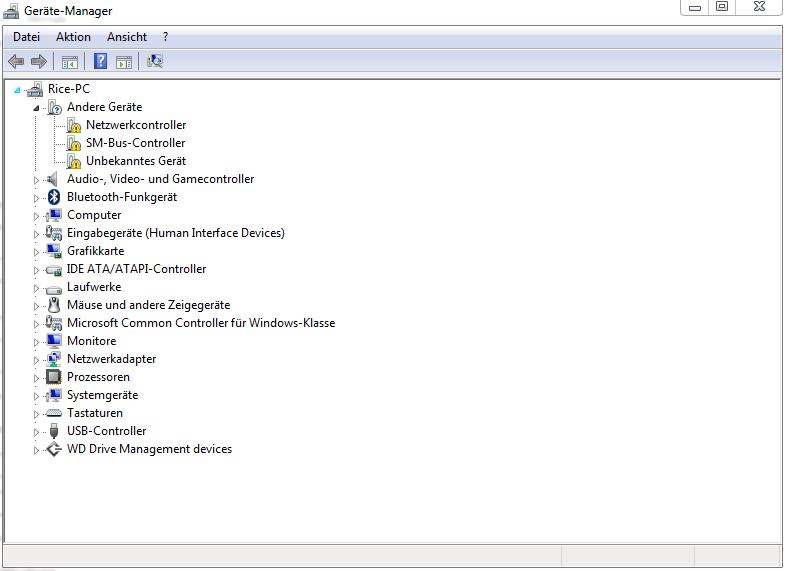Click the IDE ATA/ATAPI-Controller icon
786x571 pixels.
coord(54,270)
